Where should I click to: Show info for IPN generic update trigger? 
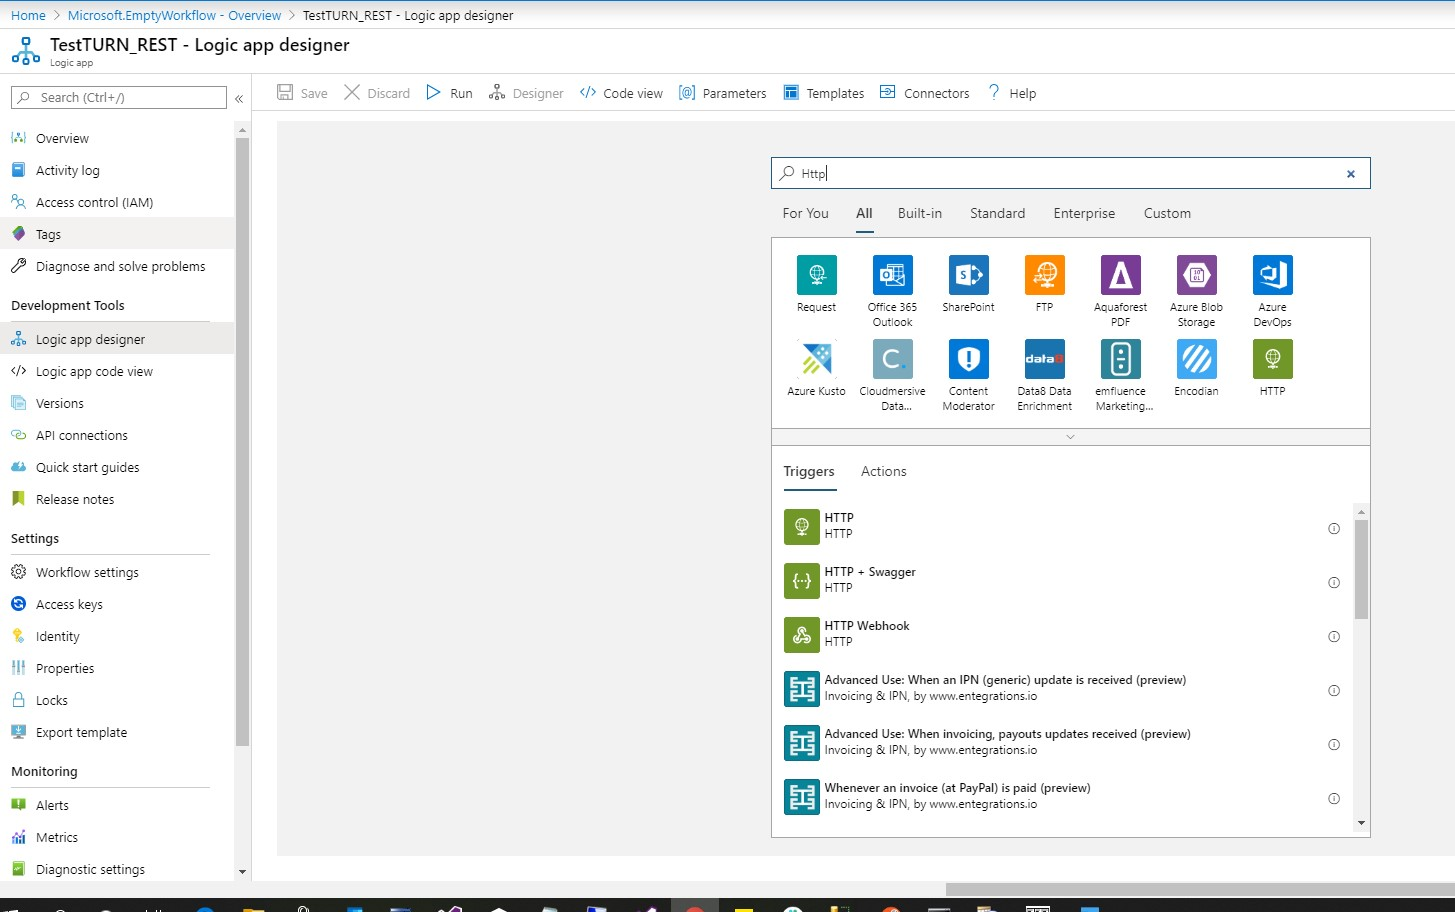(x=1333, y=690)
